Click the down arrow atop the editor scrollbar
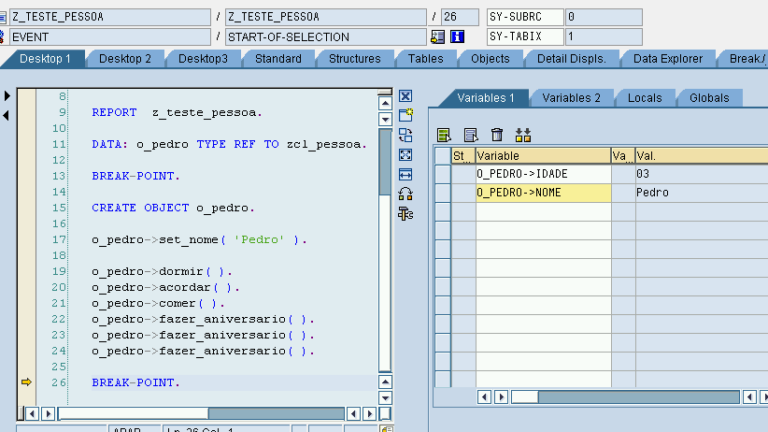 (x=386, y=119)
